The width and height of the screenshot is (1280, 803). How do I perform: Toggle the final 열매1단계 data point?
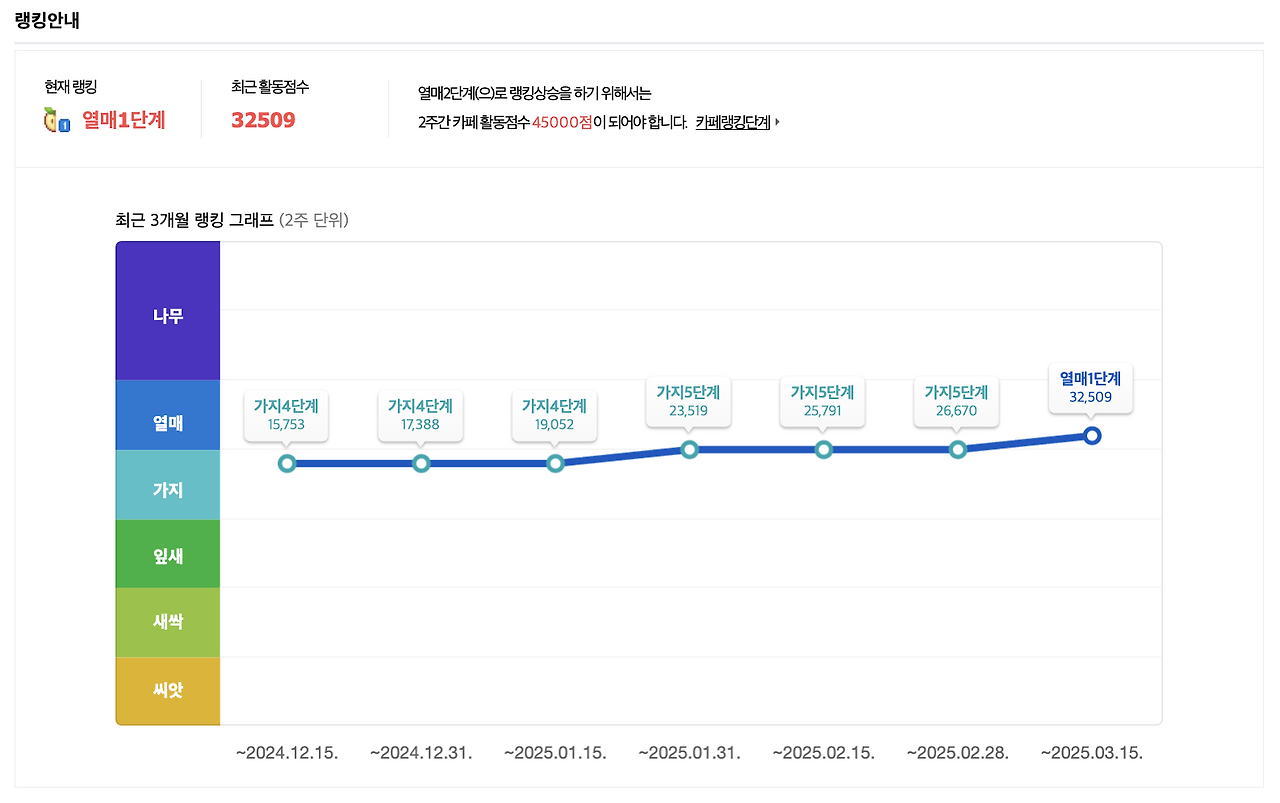(x=1091, y=435)
